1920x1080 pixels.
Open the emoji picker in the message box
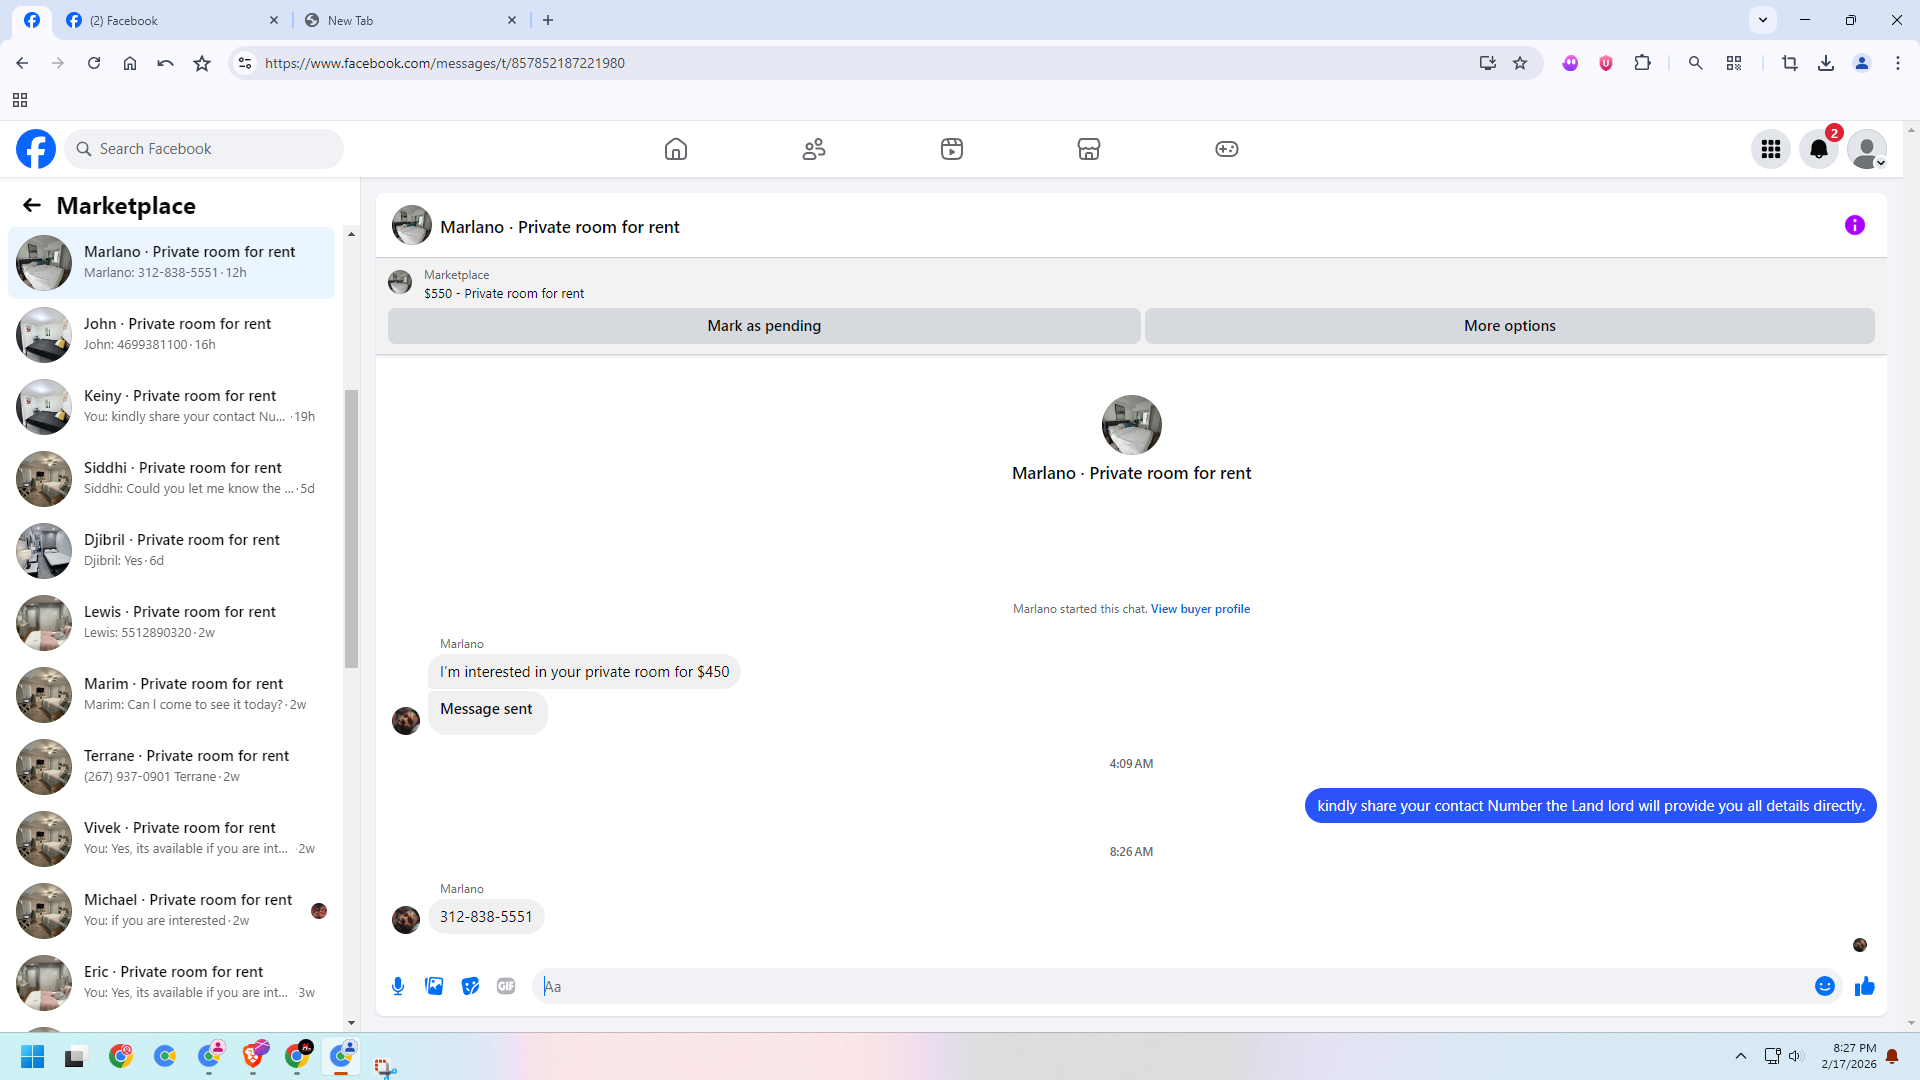click(1824, 986)
